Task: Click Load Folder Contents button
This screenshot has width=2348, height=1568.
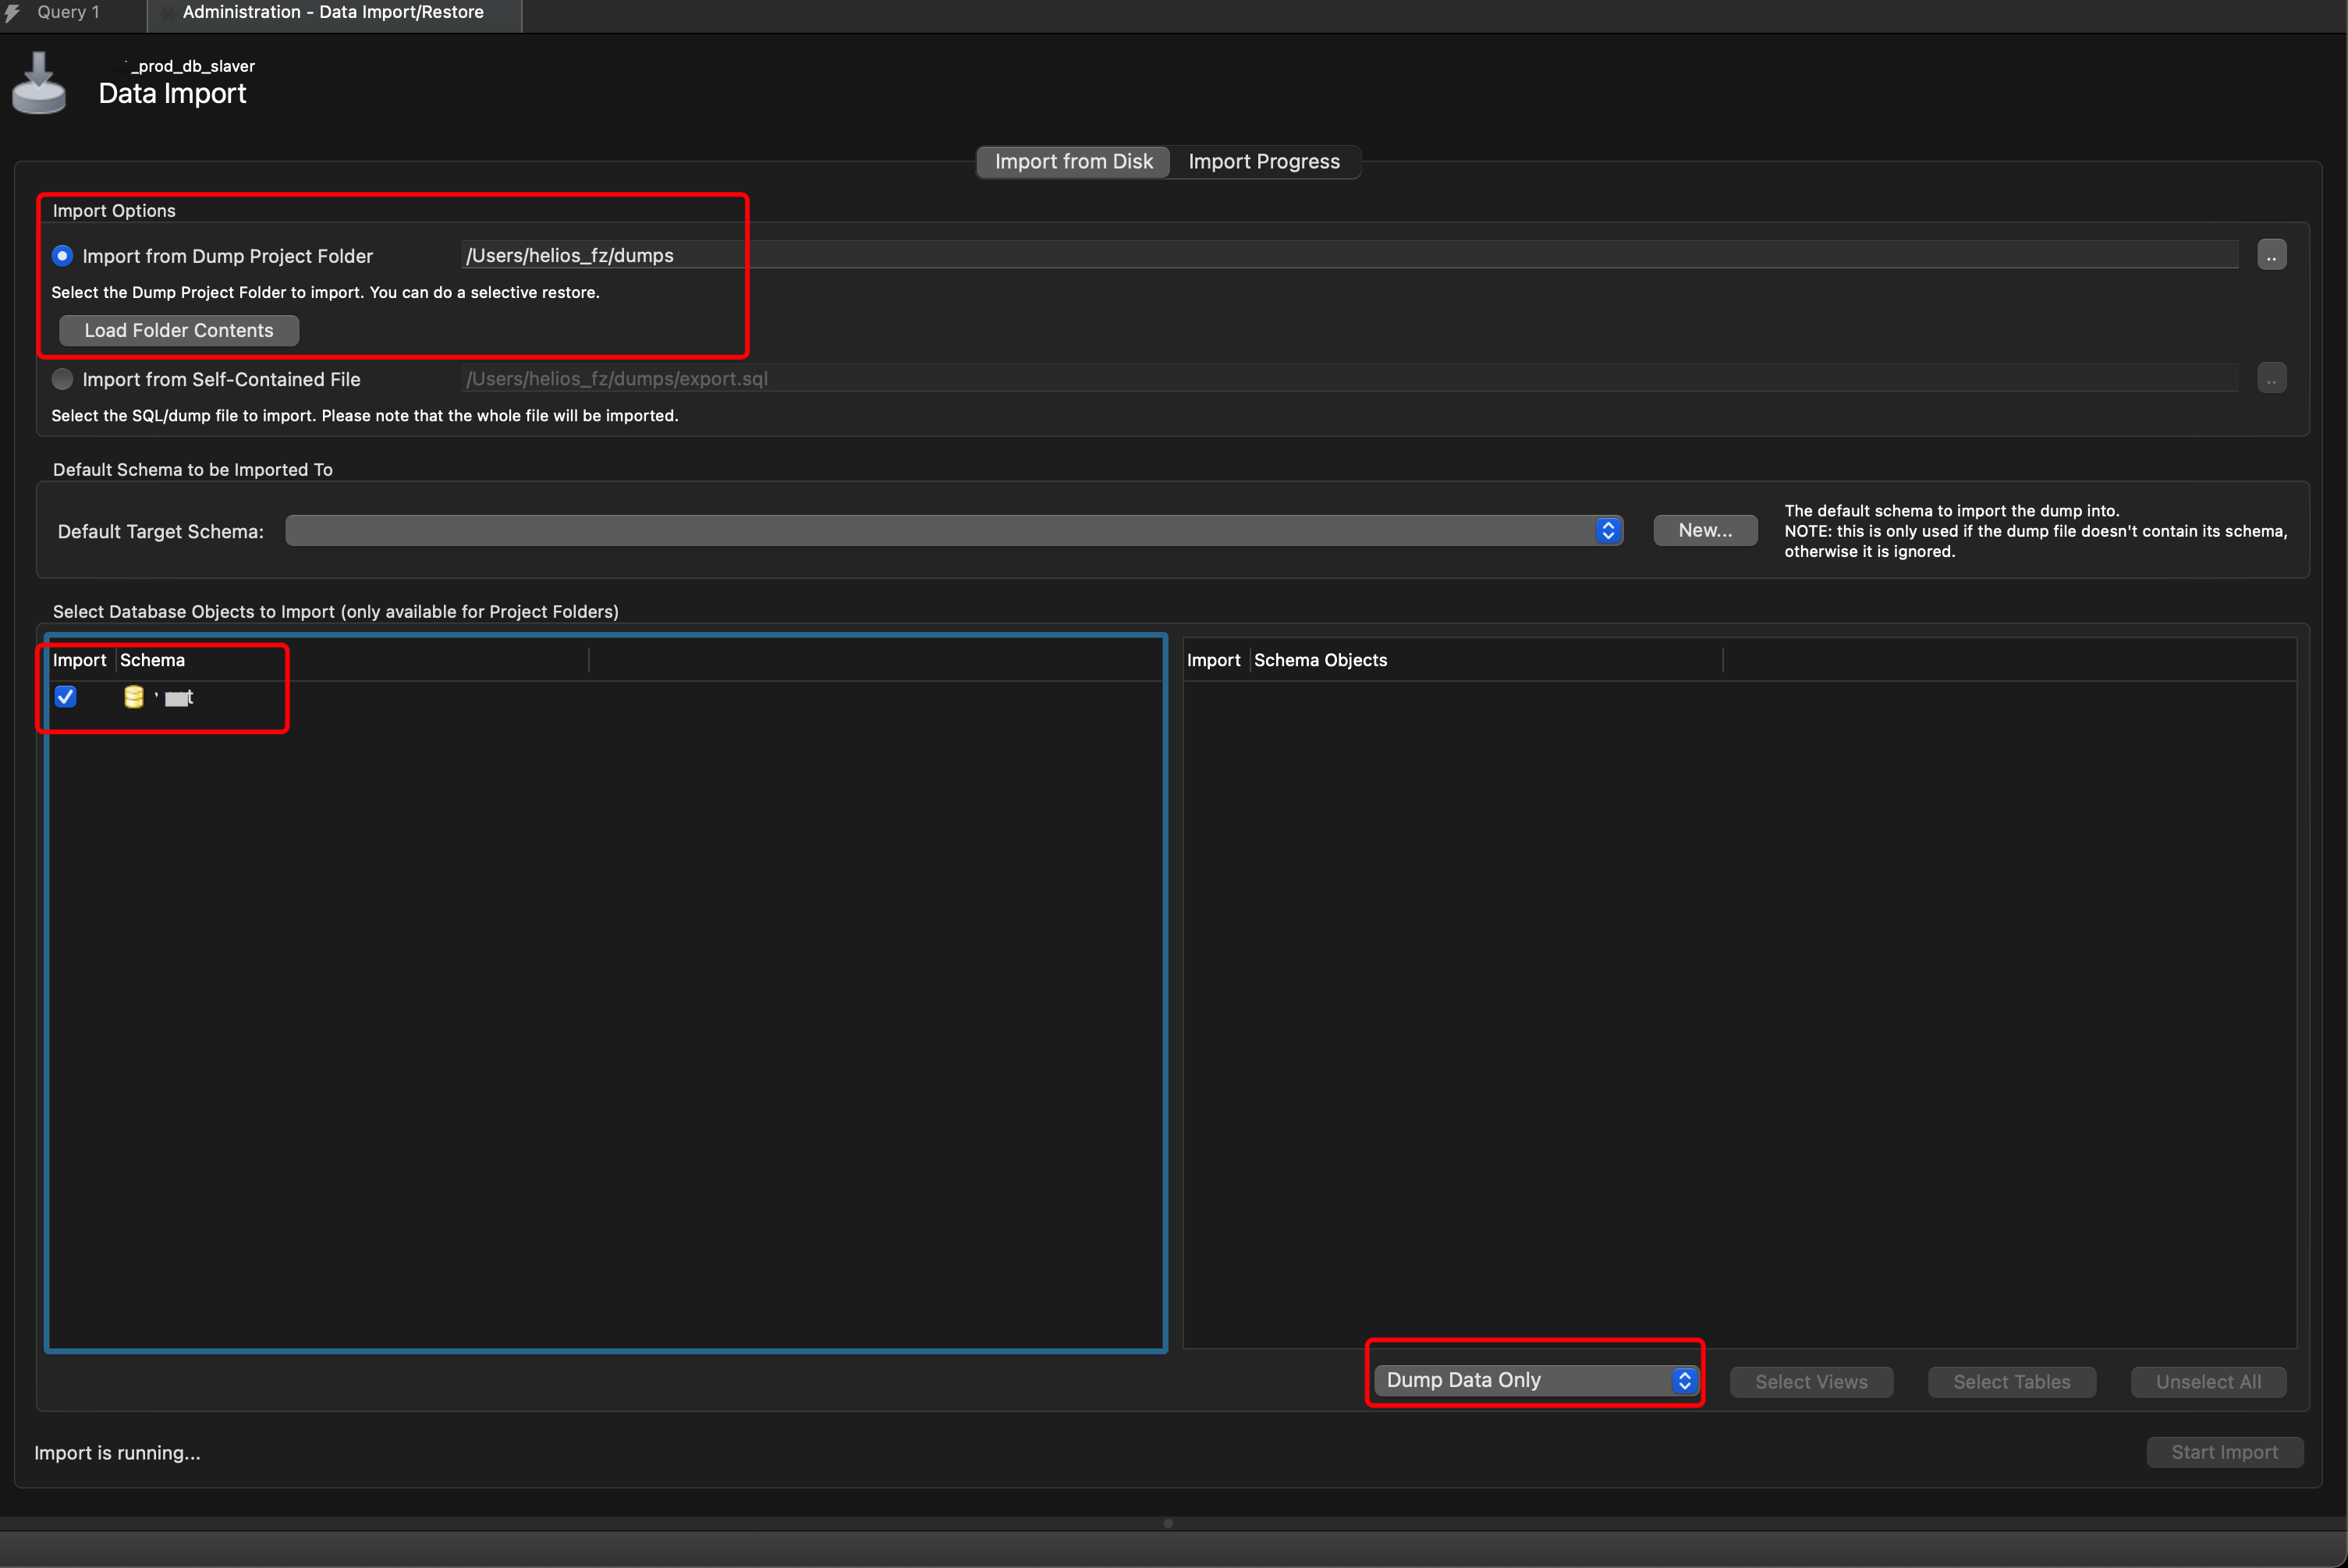Action: tap(179, 331)
